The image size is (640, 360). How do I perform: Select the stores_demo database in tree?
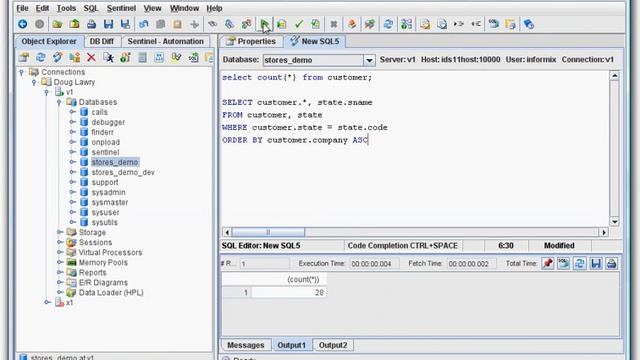click(115, 162)
